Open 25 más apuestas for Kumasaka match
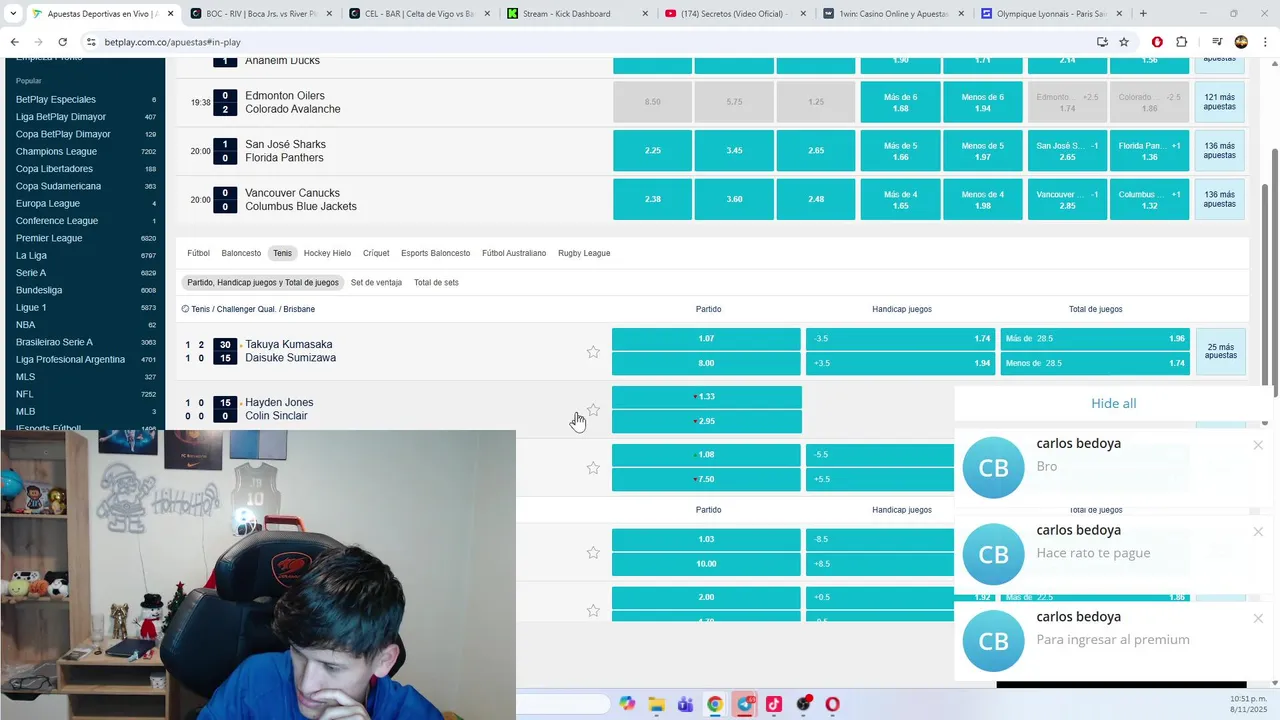Viewport: 1280px width, 720px height. tap(1220, 352)
